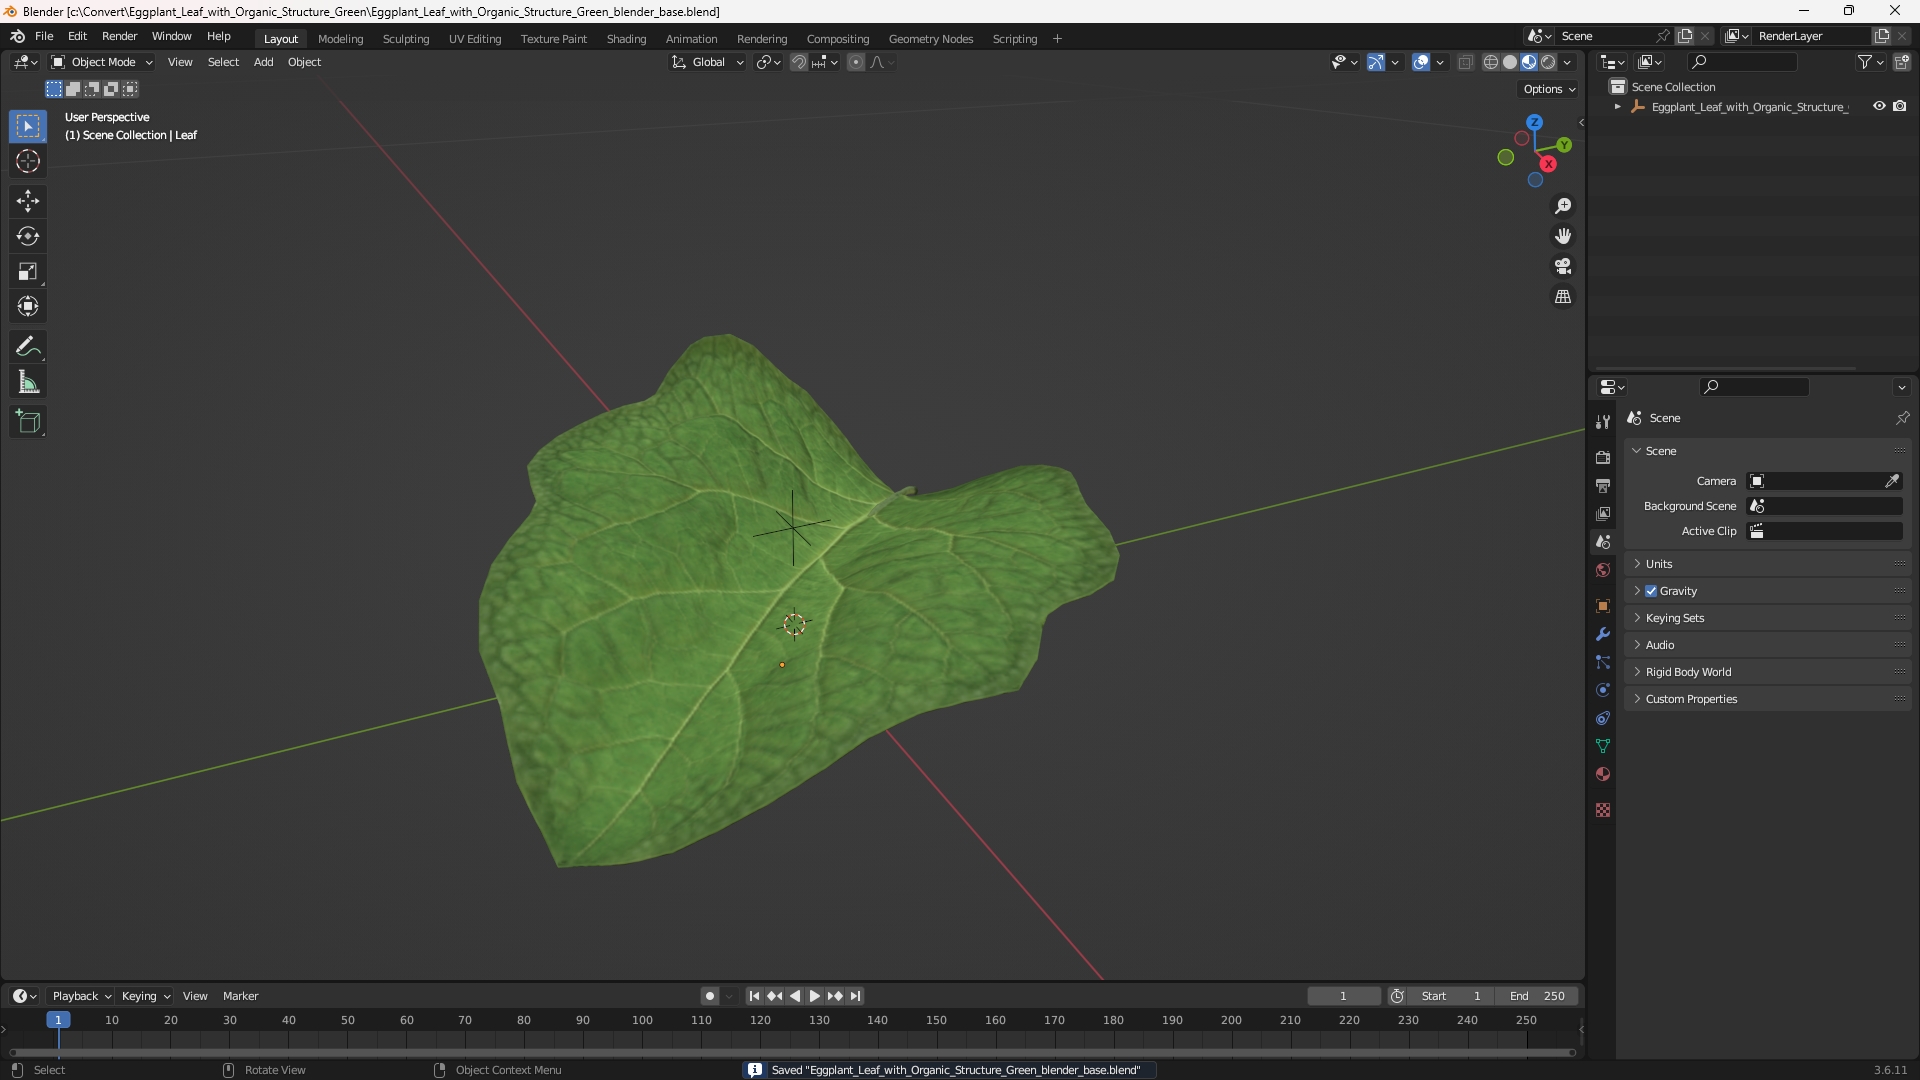
Task: Click the timeline frame 1 playhead marker
Action: (58, 1020)
